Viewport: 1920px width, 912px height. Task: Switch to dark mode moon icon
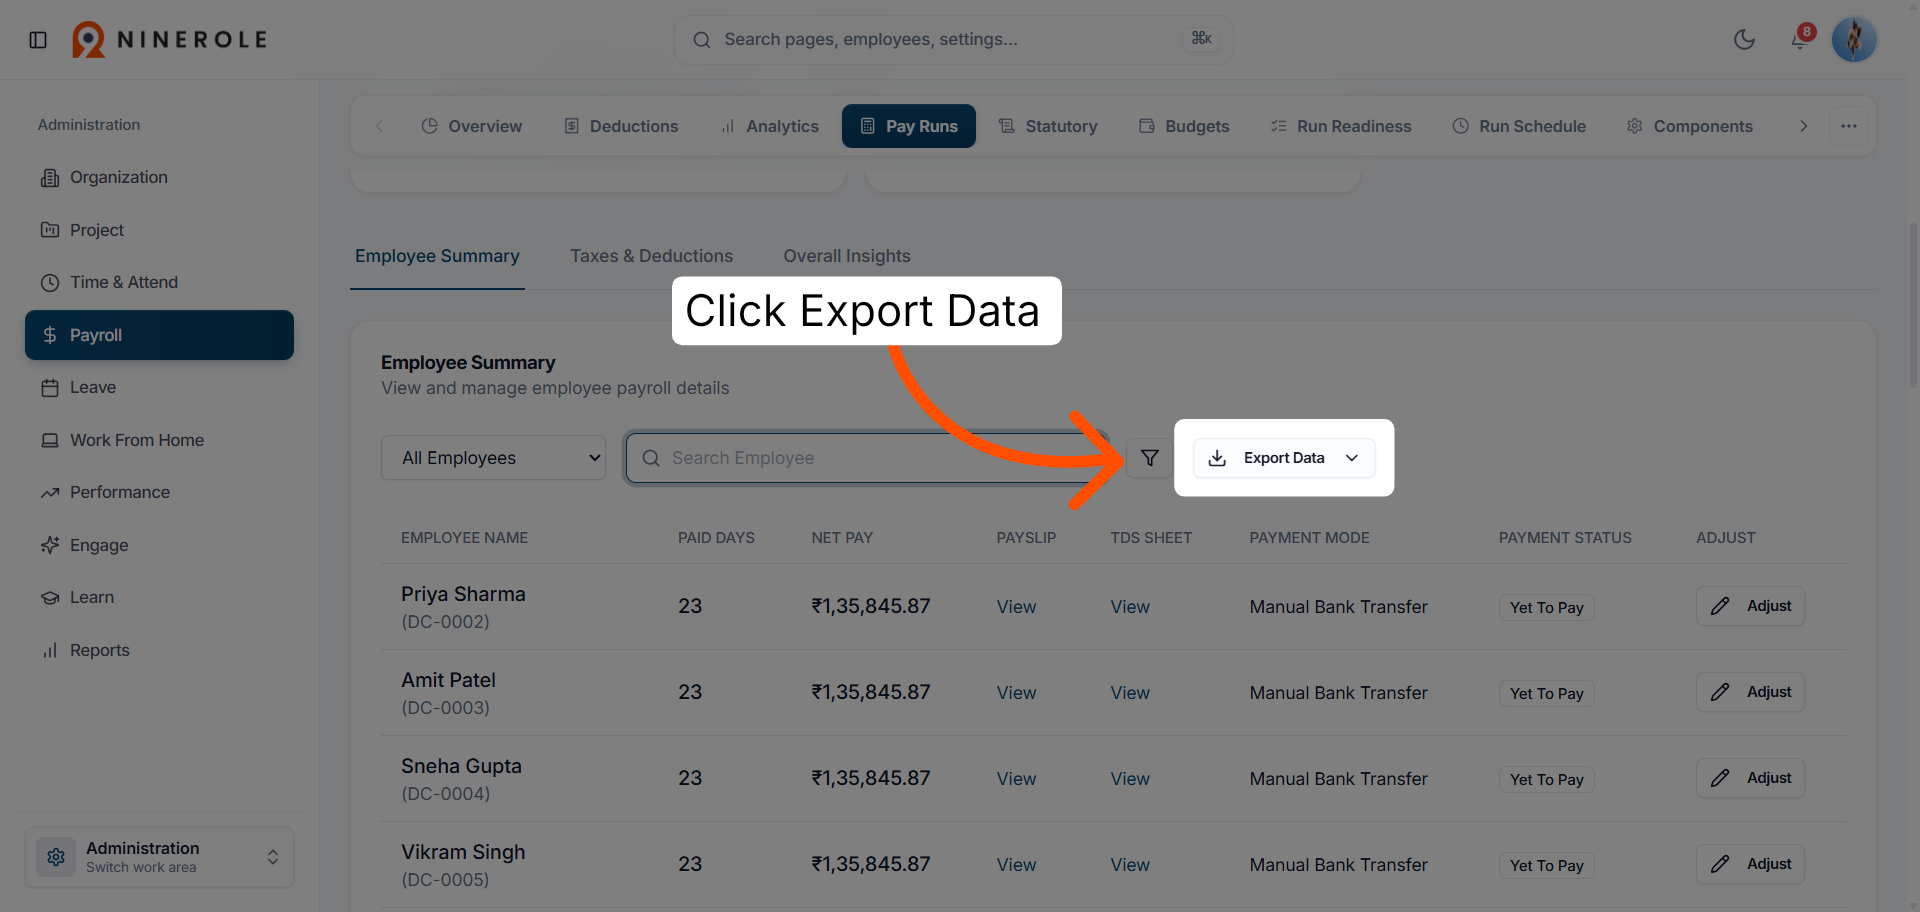tap(1744, 40)
